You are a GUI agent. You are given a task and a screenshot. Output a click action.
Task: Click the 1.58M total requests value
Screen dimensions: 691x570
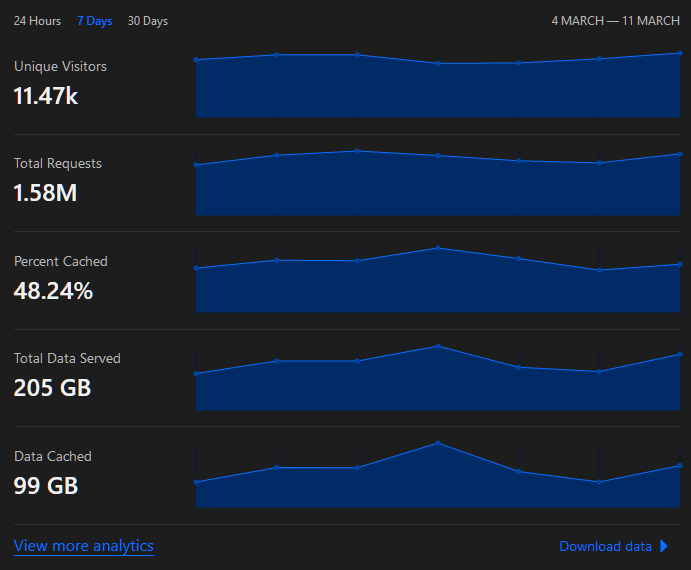[x=45, y=193]
